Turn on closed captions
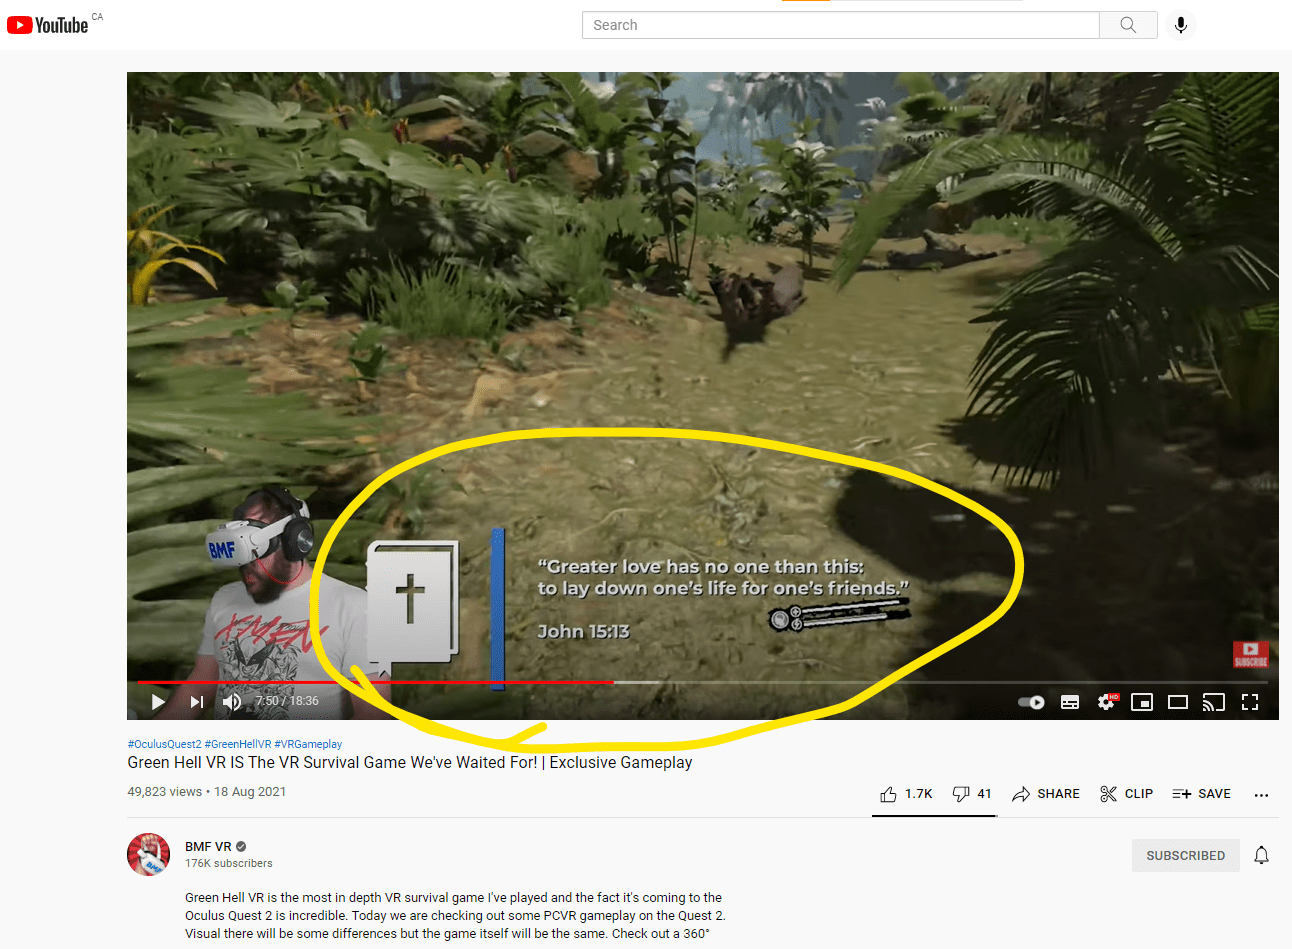This screenshot has height=949, width=1292. [x=1070, y=702]
